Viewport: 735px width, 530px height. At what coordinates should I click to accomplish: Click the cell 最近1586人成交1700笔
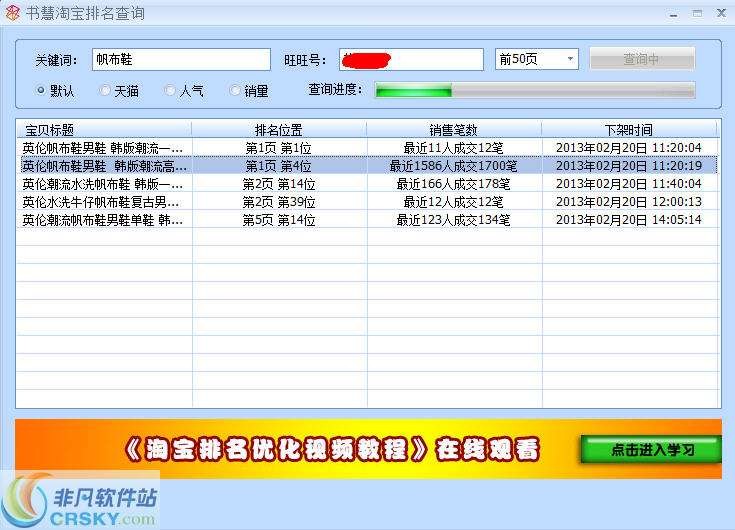tap(453, 166)
